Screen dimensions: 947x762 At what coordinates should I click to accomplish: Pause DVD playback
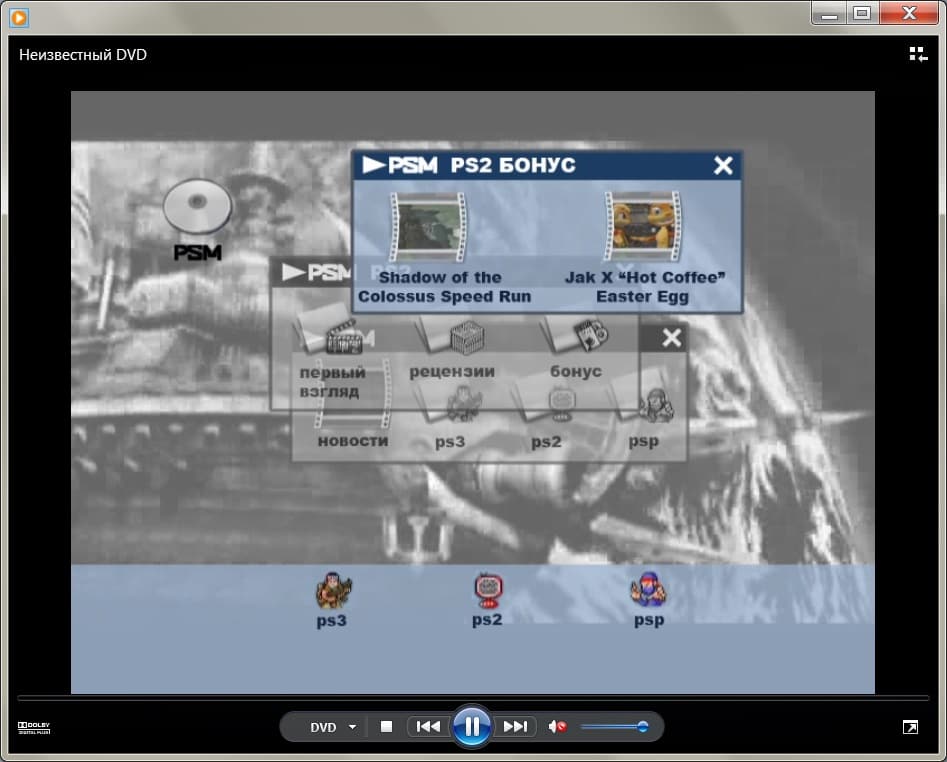471,726
